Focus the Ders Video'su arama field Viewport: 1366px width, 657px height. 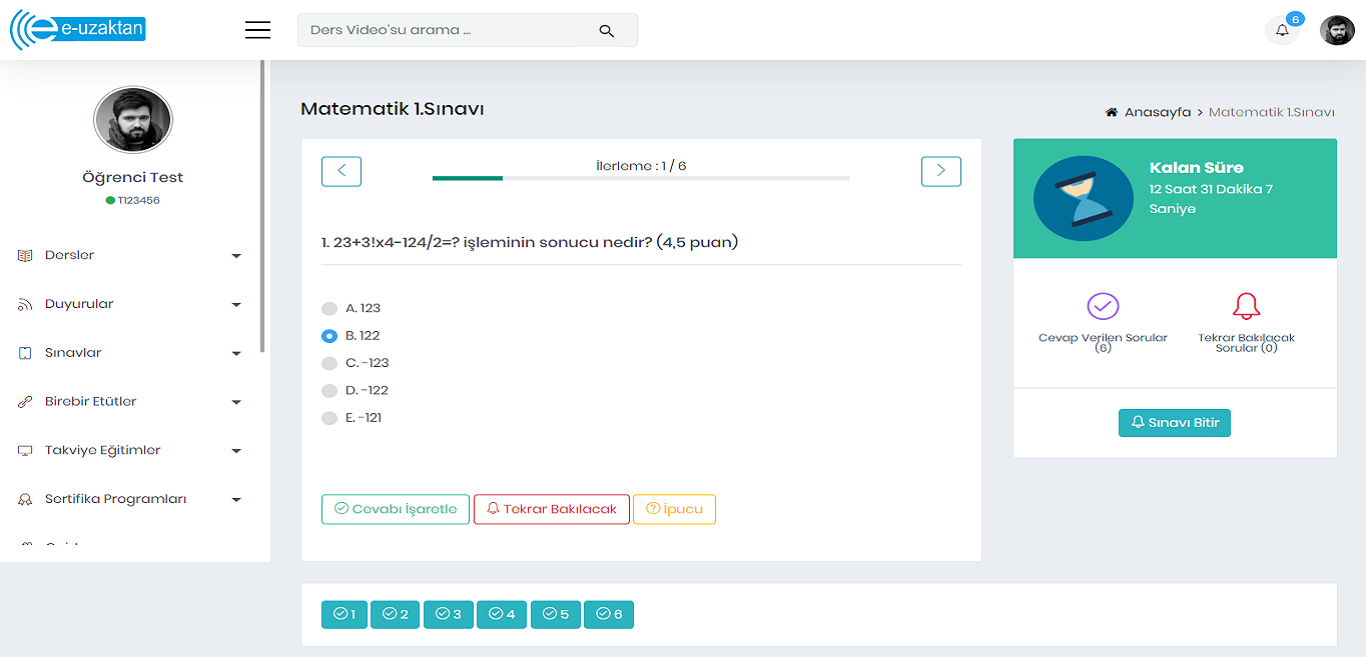click(x=440, y=30)
